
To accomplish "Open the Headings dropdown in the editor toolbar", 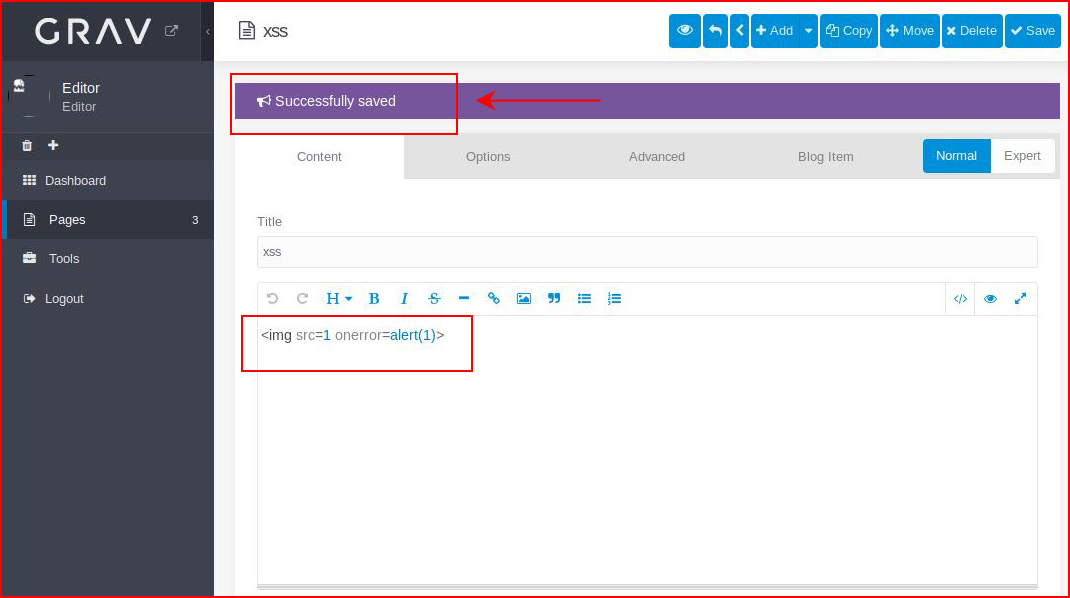I will pyautogui.click(x=338, y=298).
